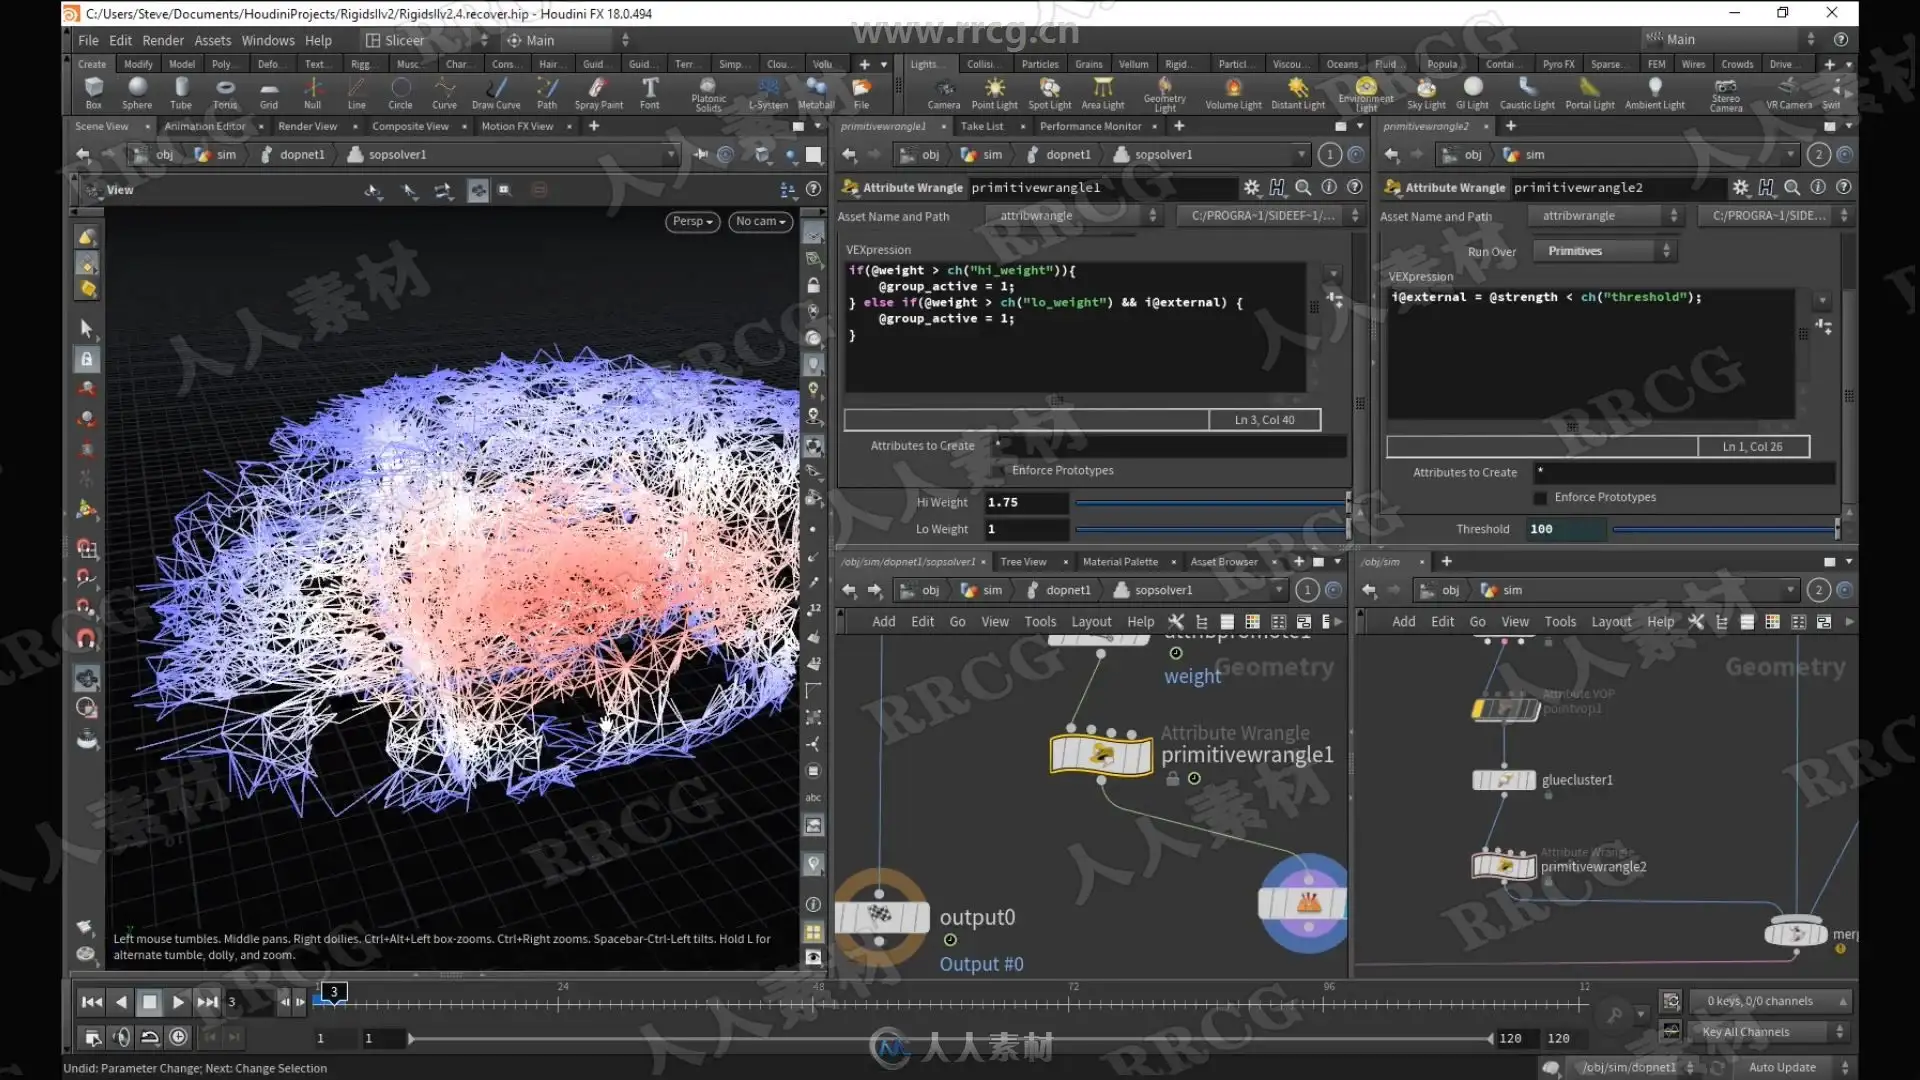Click the Point Light shelf tool
The image size is (1920, 1080).
(994, 91)
